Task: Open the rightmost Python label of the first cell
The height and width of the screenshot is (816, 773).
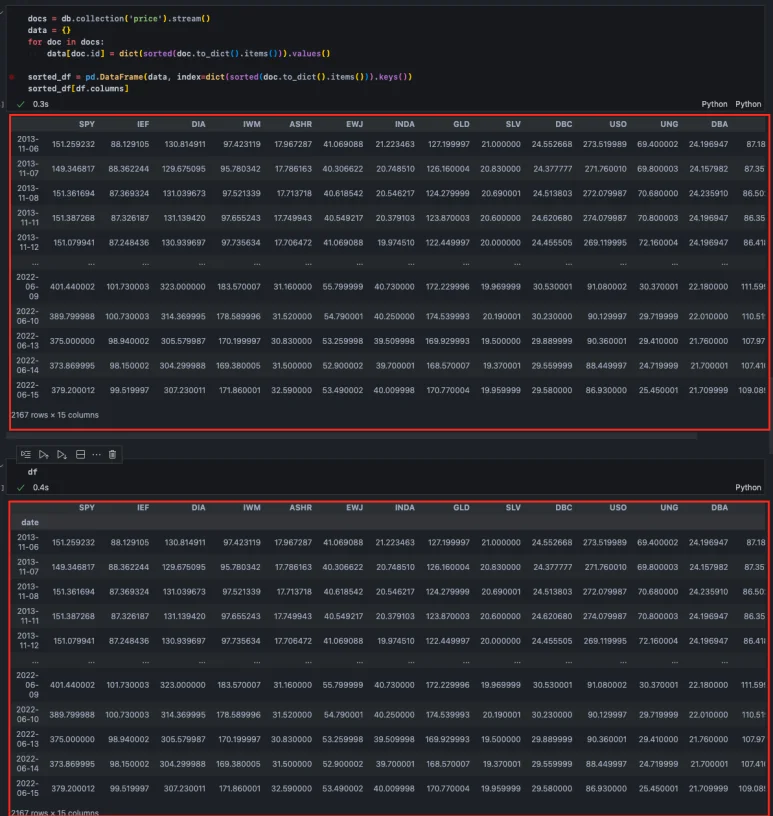Action: (748, 104)
